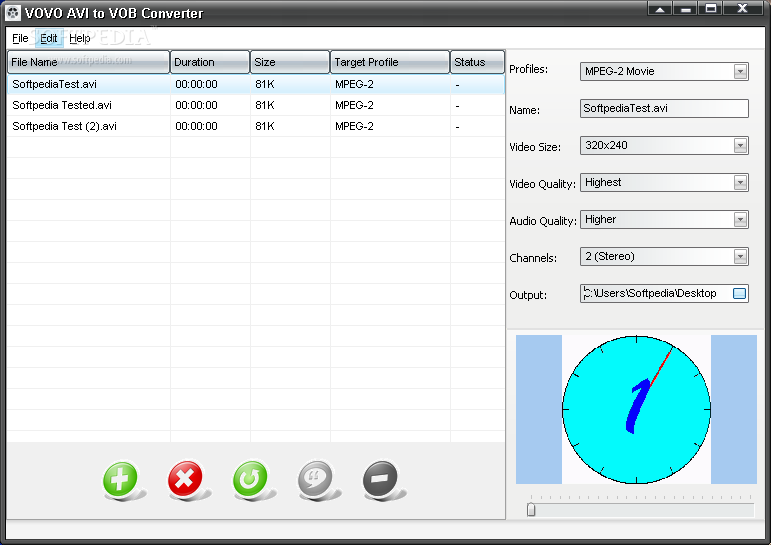Click the gray speech bubble button
771x545 pixels.
(315, 479)
